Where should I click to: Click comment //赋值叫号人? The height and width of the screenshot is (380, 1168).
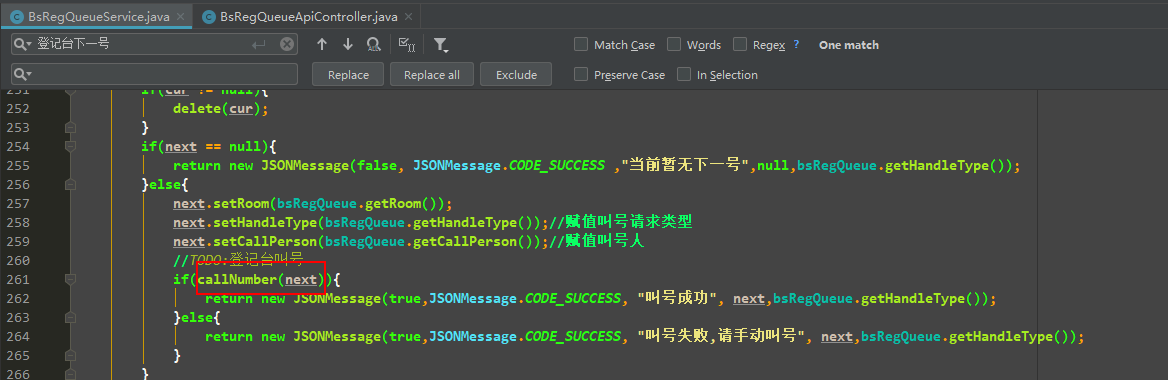click(597, 241)
